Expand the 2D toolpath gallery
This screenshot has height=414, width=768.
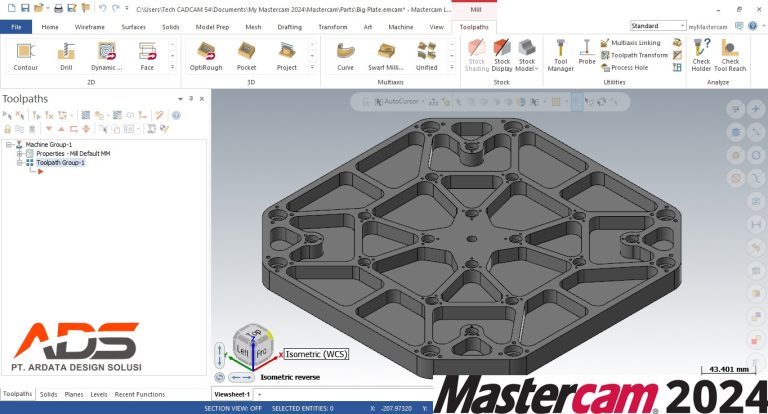tap(172, 67)
